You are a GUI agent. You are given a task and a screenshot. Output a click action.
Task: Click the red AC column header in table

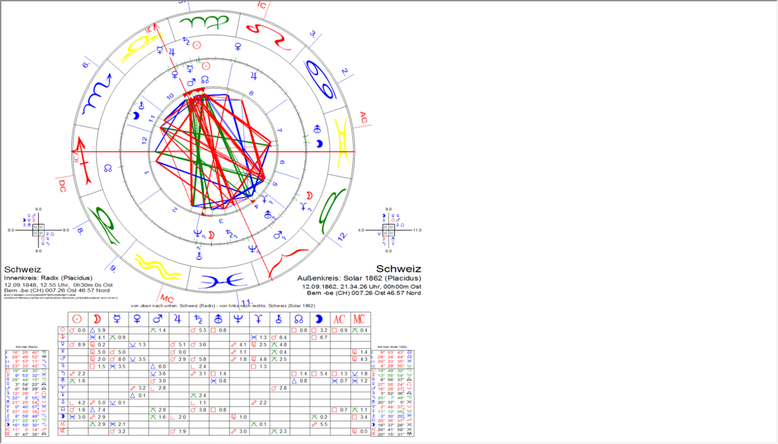click(x=339, y=319)
